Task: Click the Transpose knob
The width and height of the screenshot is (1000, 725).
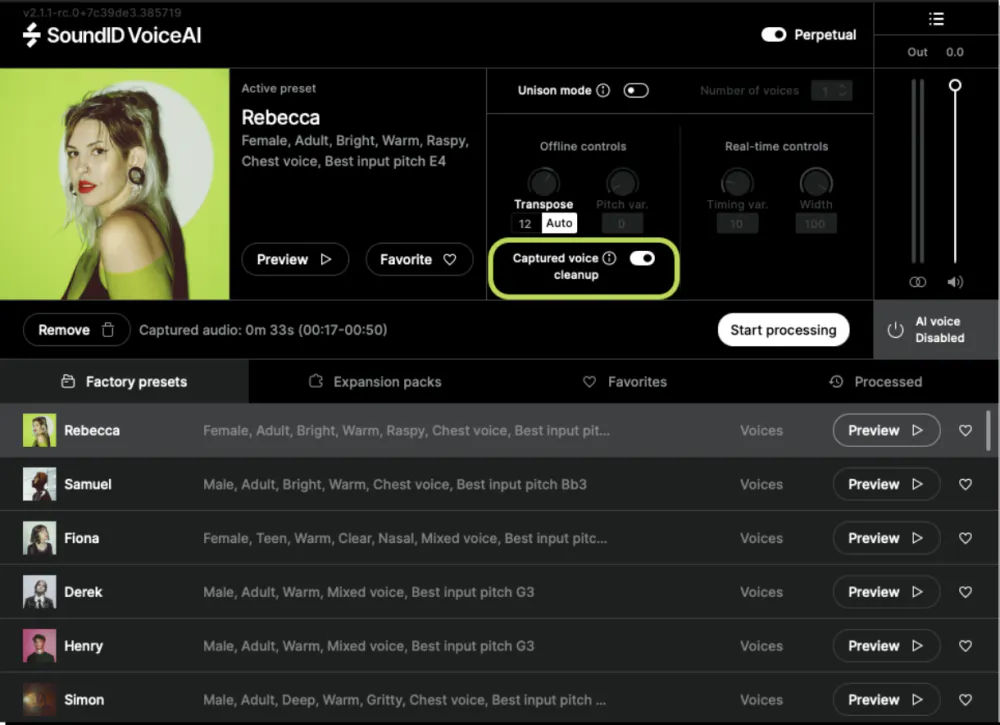Action: coord(543,182)
